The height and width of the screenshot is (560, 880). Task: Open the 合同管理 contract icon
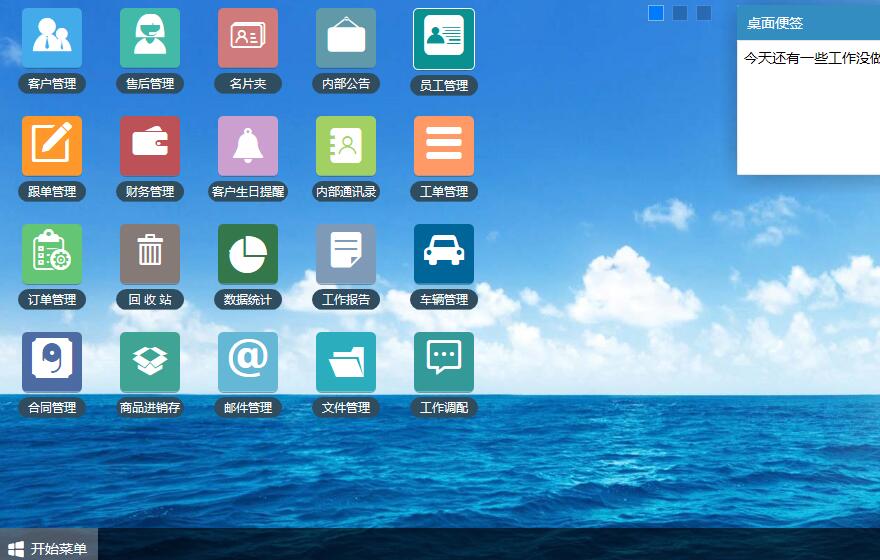pos(52,362)
